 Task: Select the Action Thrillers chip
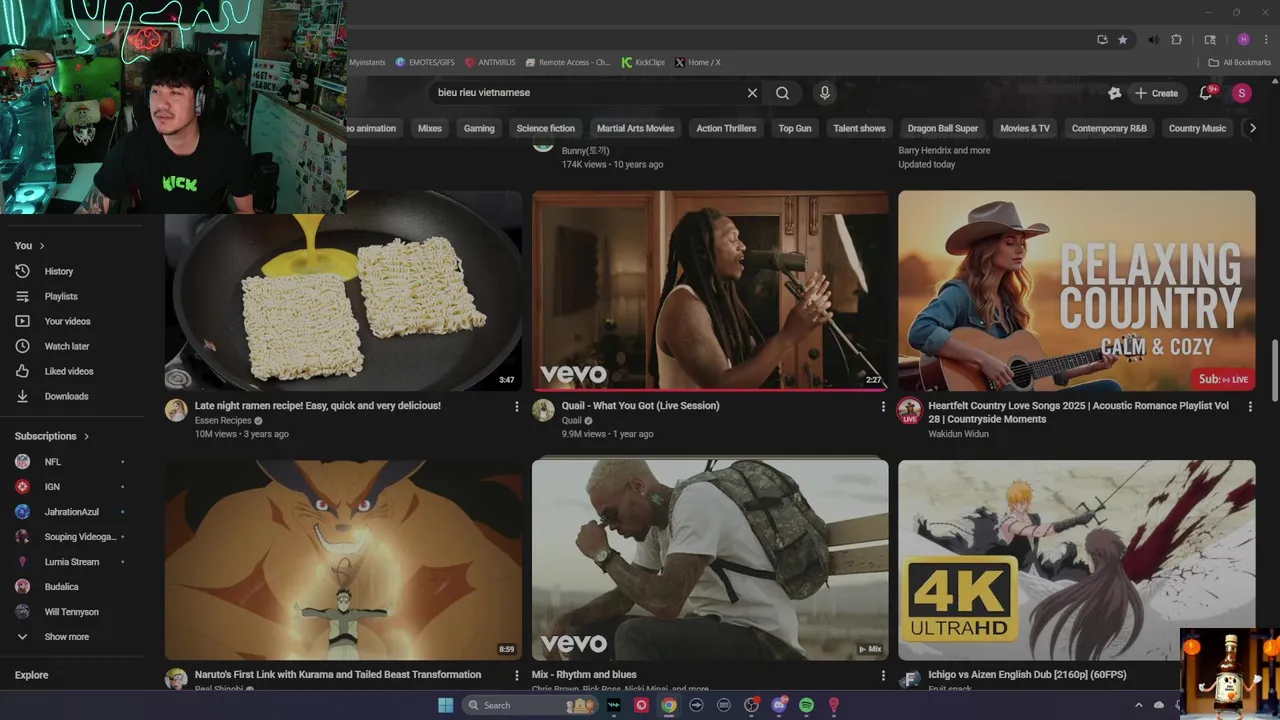(x=726, y=128)
